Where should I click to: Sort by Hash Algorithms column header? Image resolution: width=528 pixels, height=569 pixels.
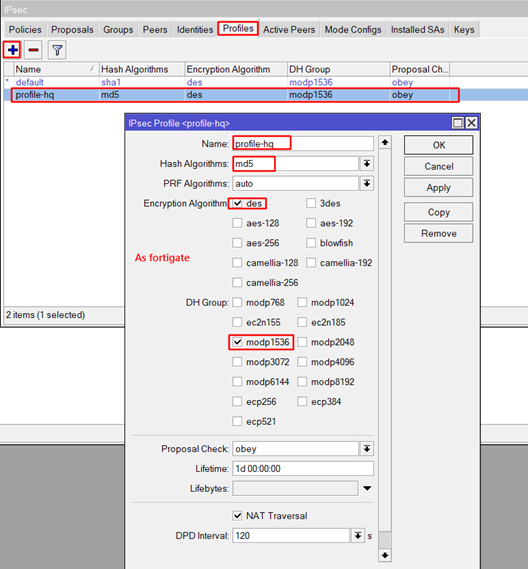(x=142, y=69)
